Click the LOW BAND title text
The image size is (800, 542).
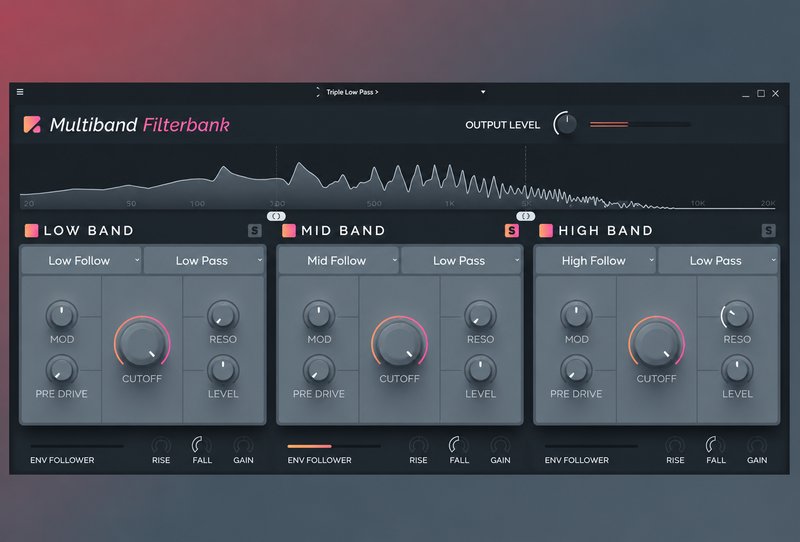tap(89, 231)
